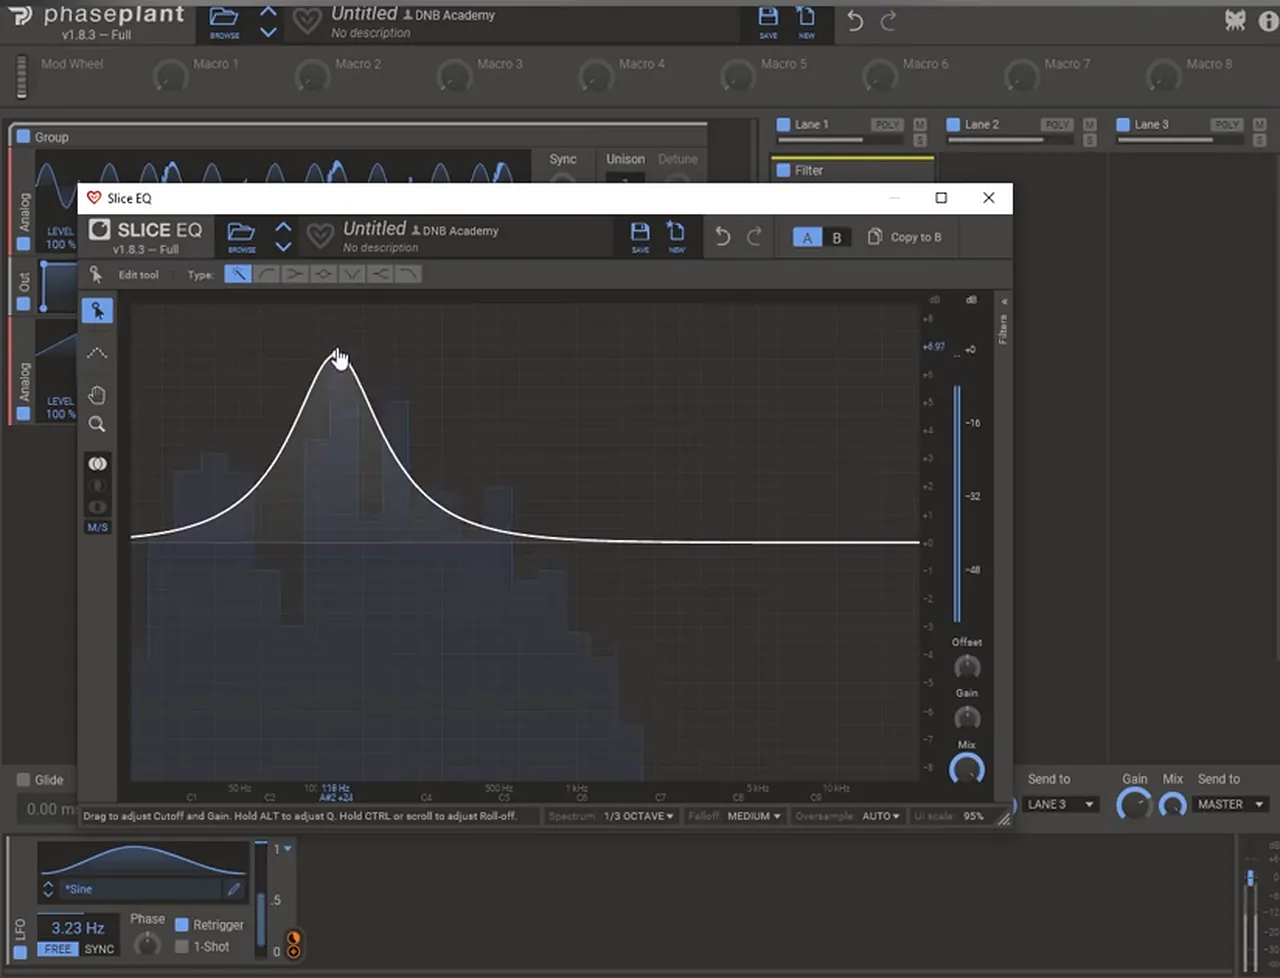The height and width of the screenshot is (978, 1280).
Task: Click the Kilohearts creature logo icon
Action: point(1236,20)
